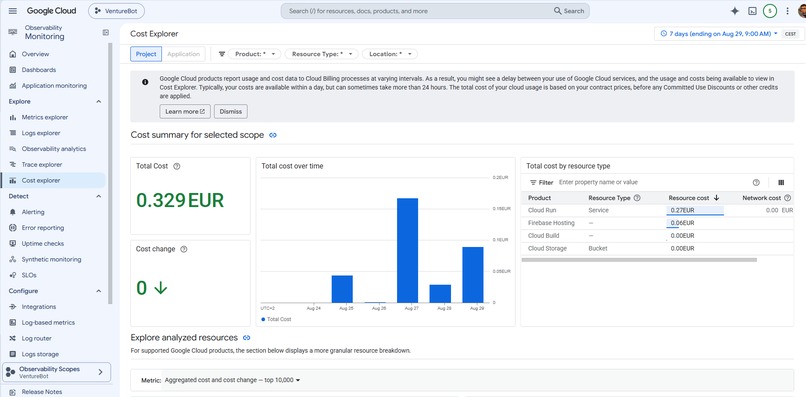Open the user account avatar

(802, 11)
